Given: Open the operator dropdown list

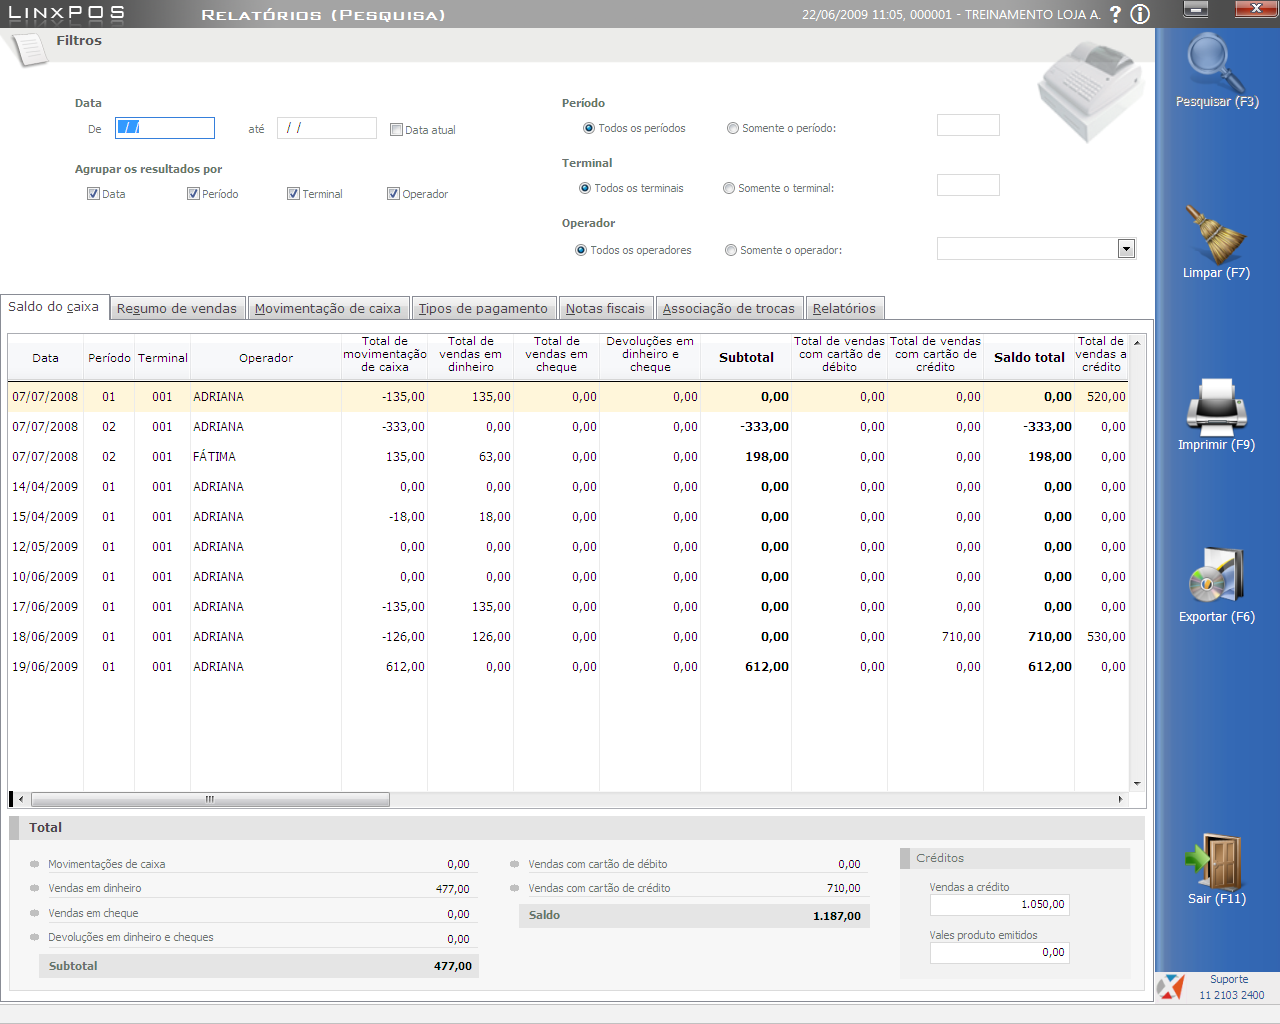Looking at the screenshot, I should 1126,249.
